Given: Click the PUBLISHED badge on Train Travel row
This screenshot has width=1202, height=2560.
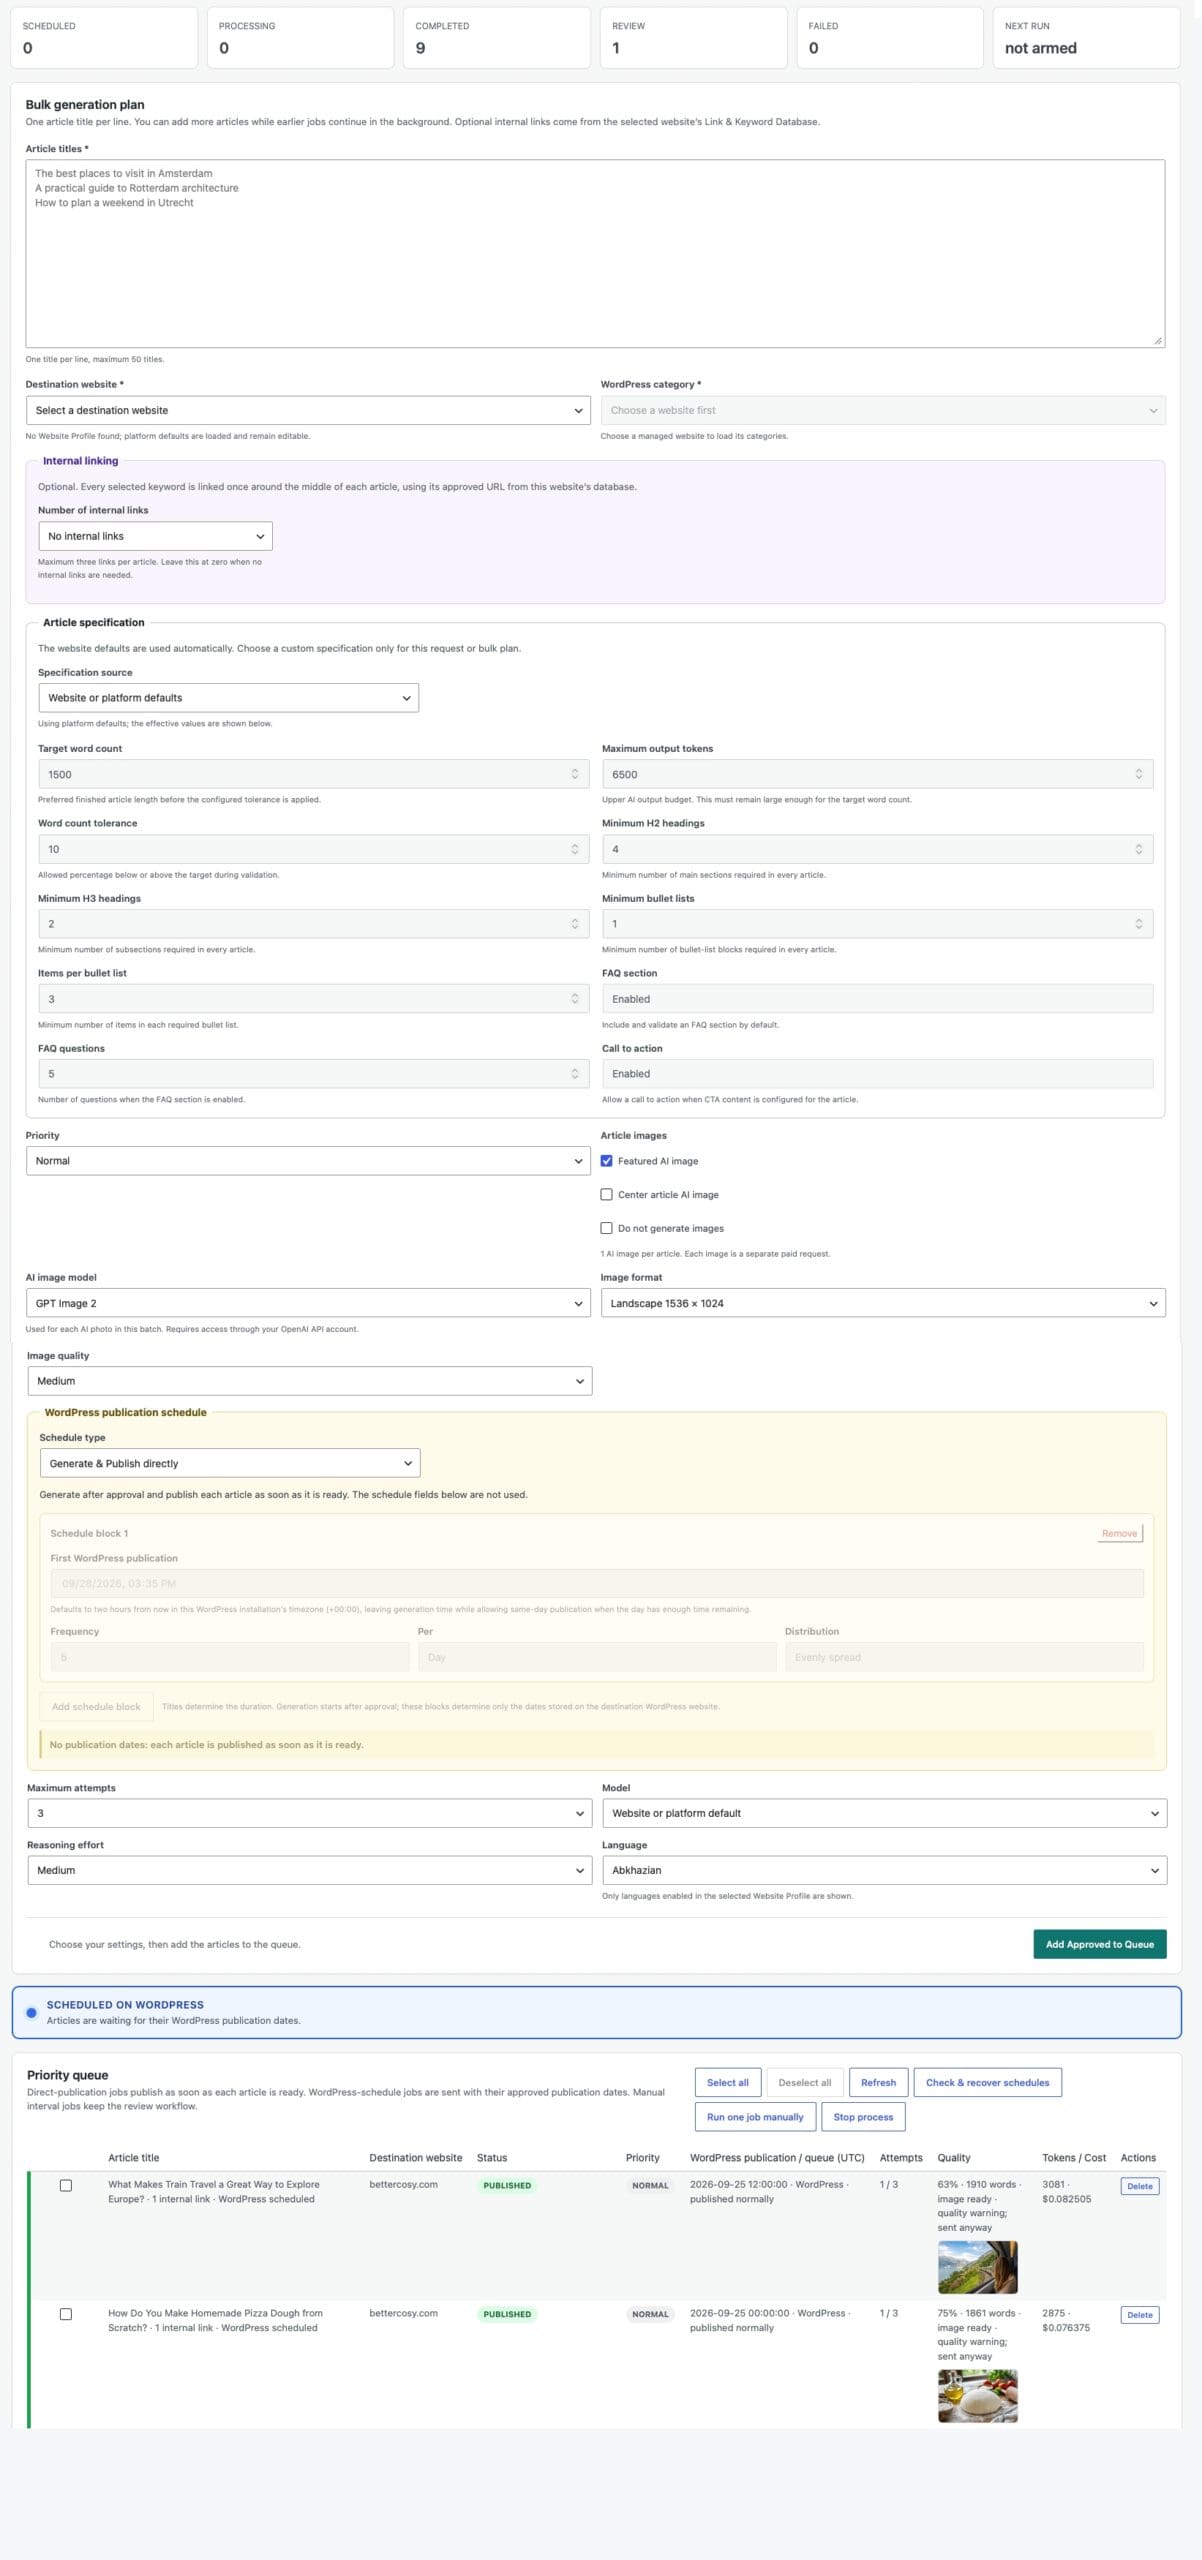Looking at the screenshot, I should pyautogui.click(x=507, y=2186).
